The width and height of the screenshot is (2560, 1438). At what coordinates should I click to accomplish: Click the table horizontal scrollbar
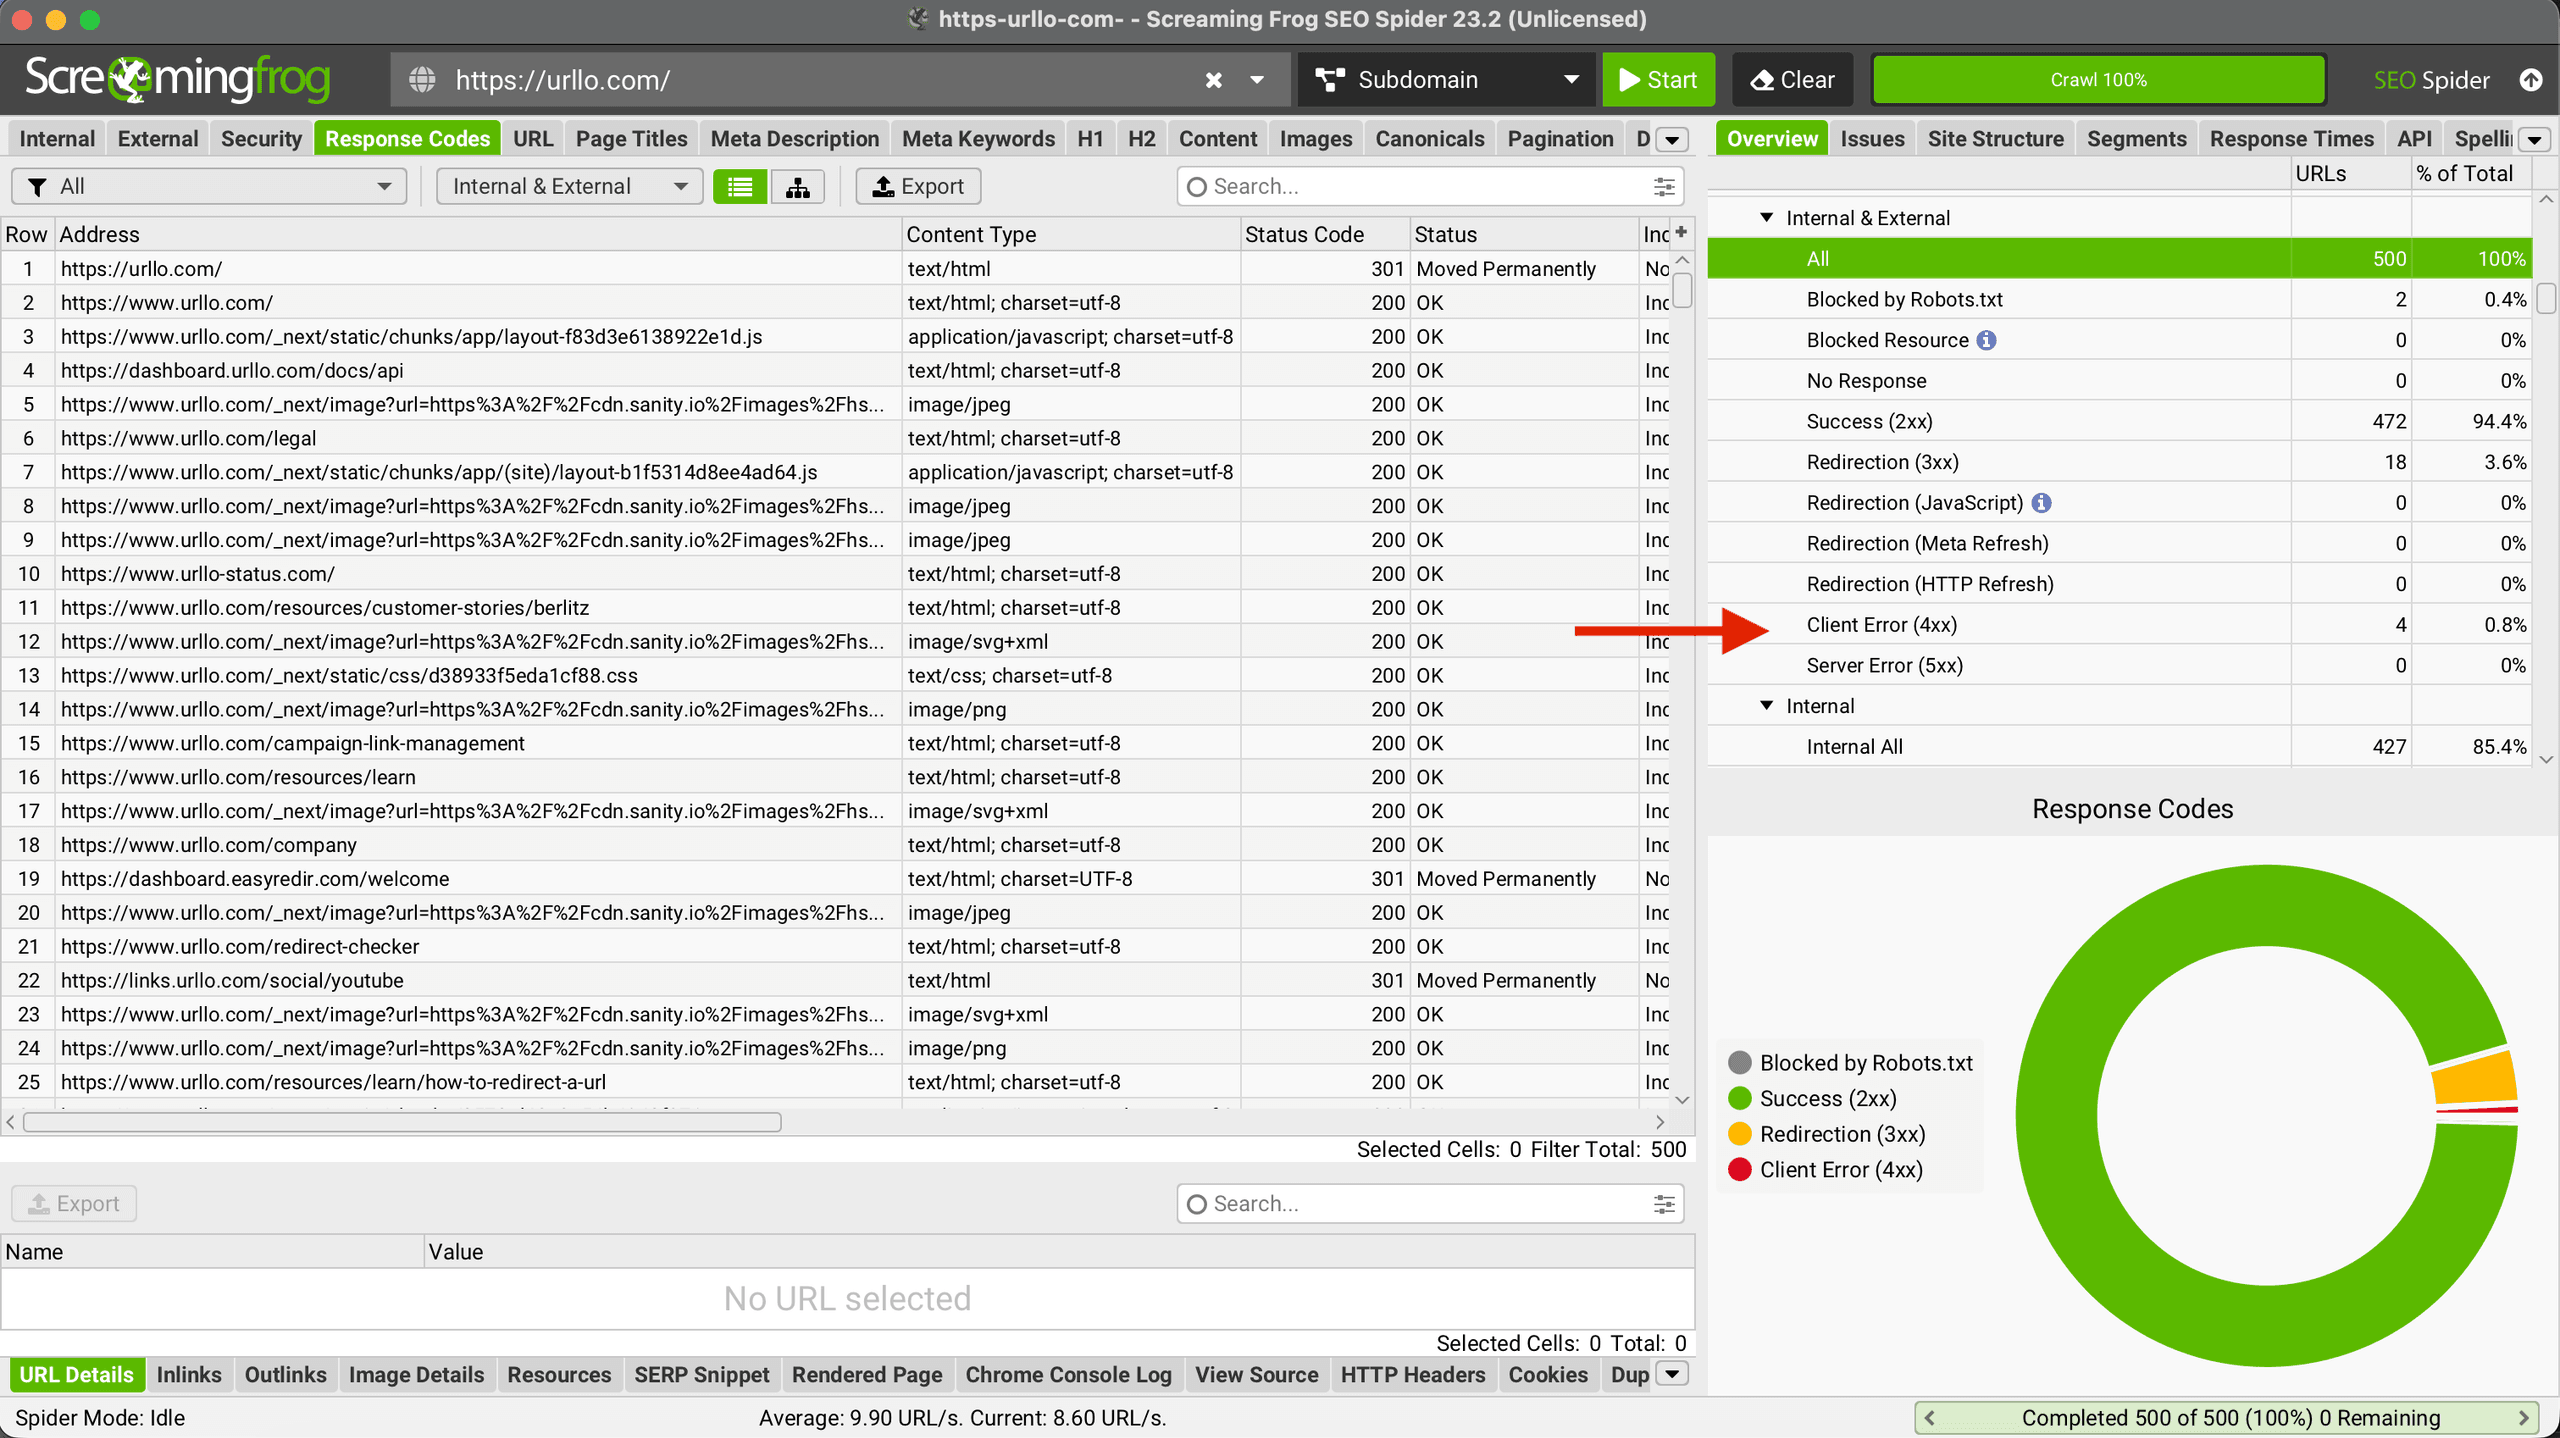click(x=402, y=1122)
